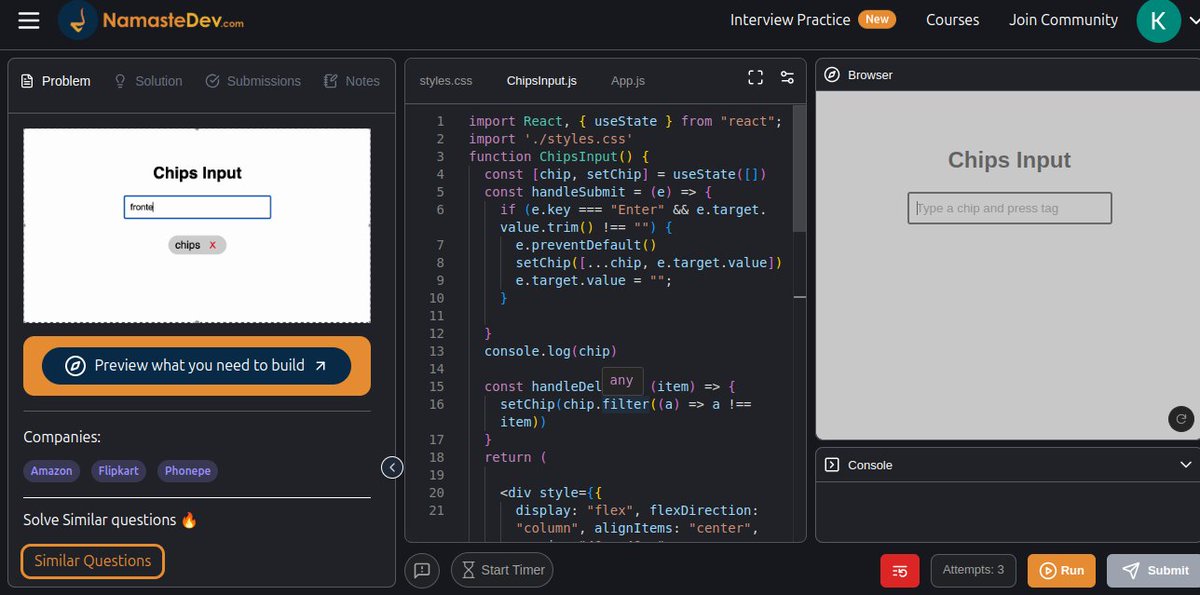The width and height of the screenshot is (1200, 595).
Task: Select the ChipsInput.js file tab
Action: click(542, 81)
